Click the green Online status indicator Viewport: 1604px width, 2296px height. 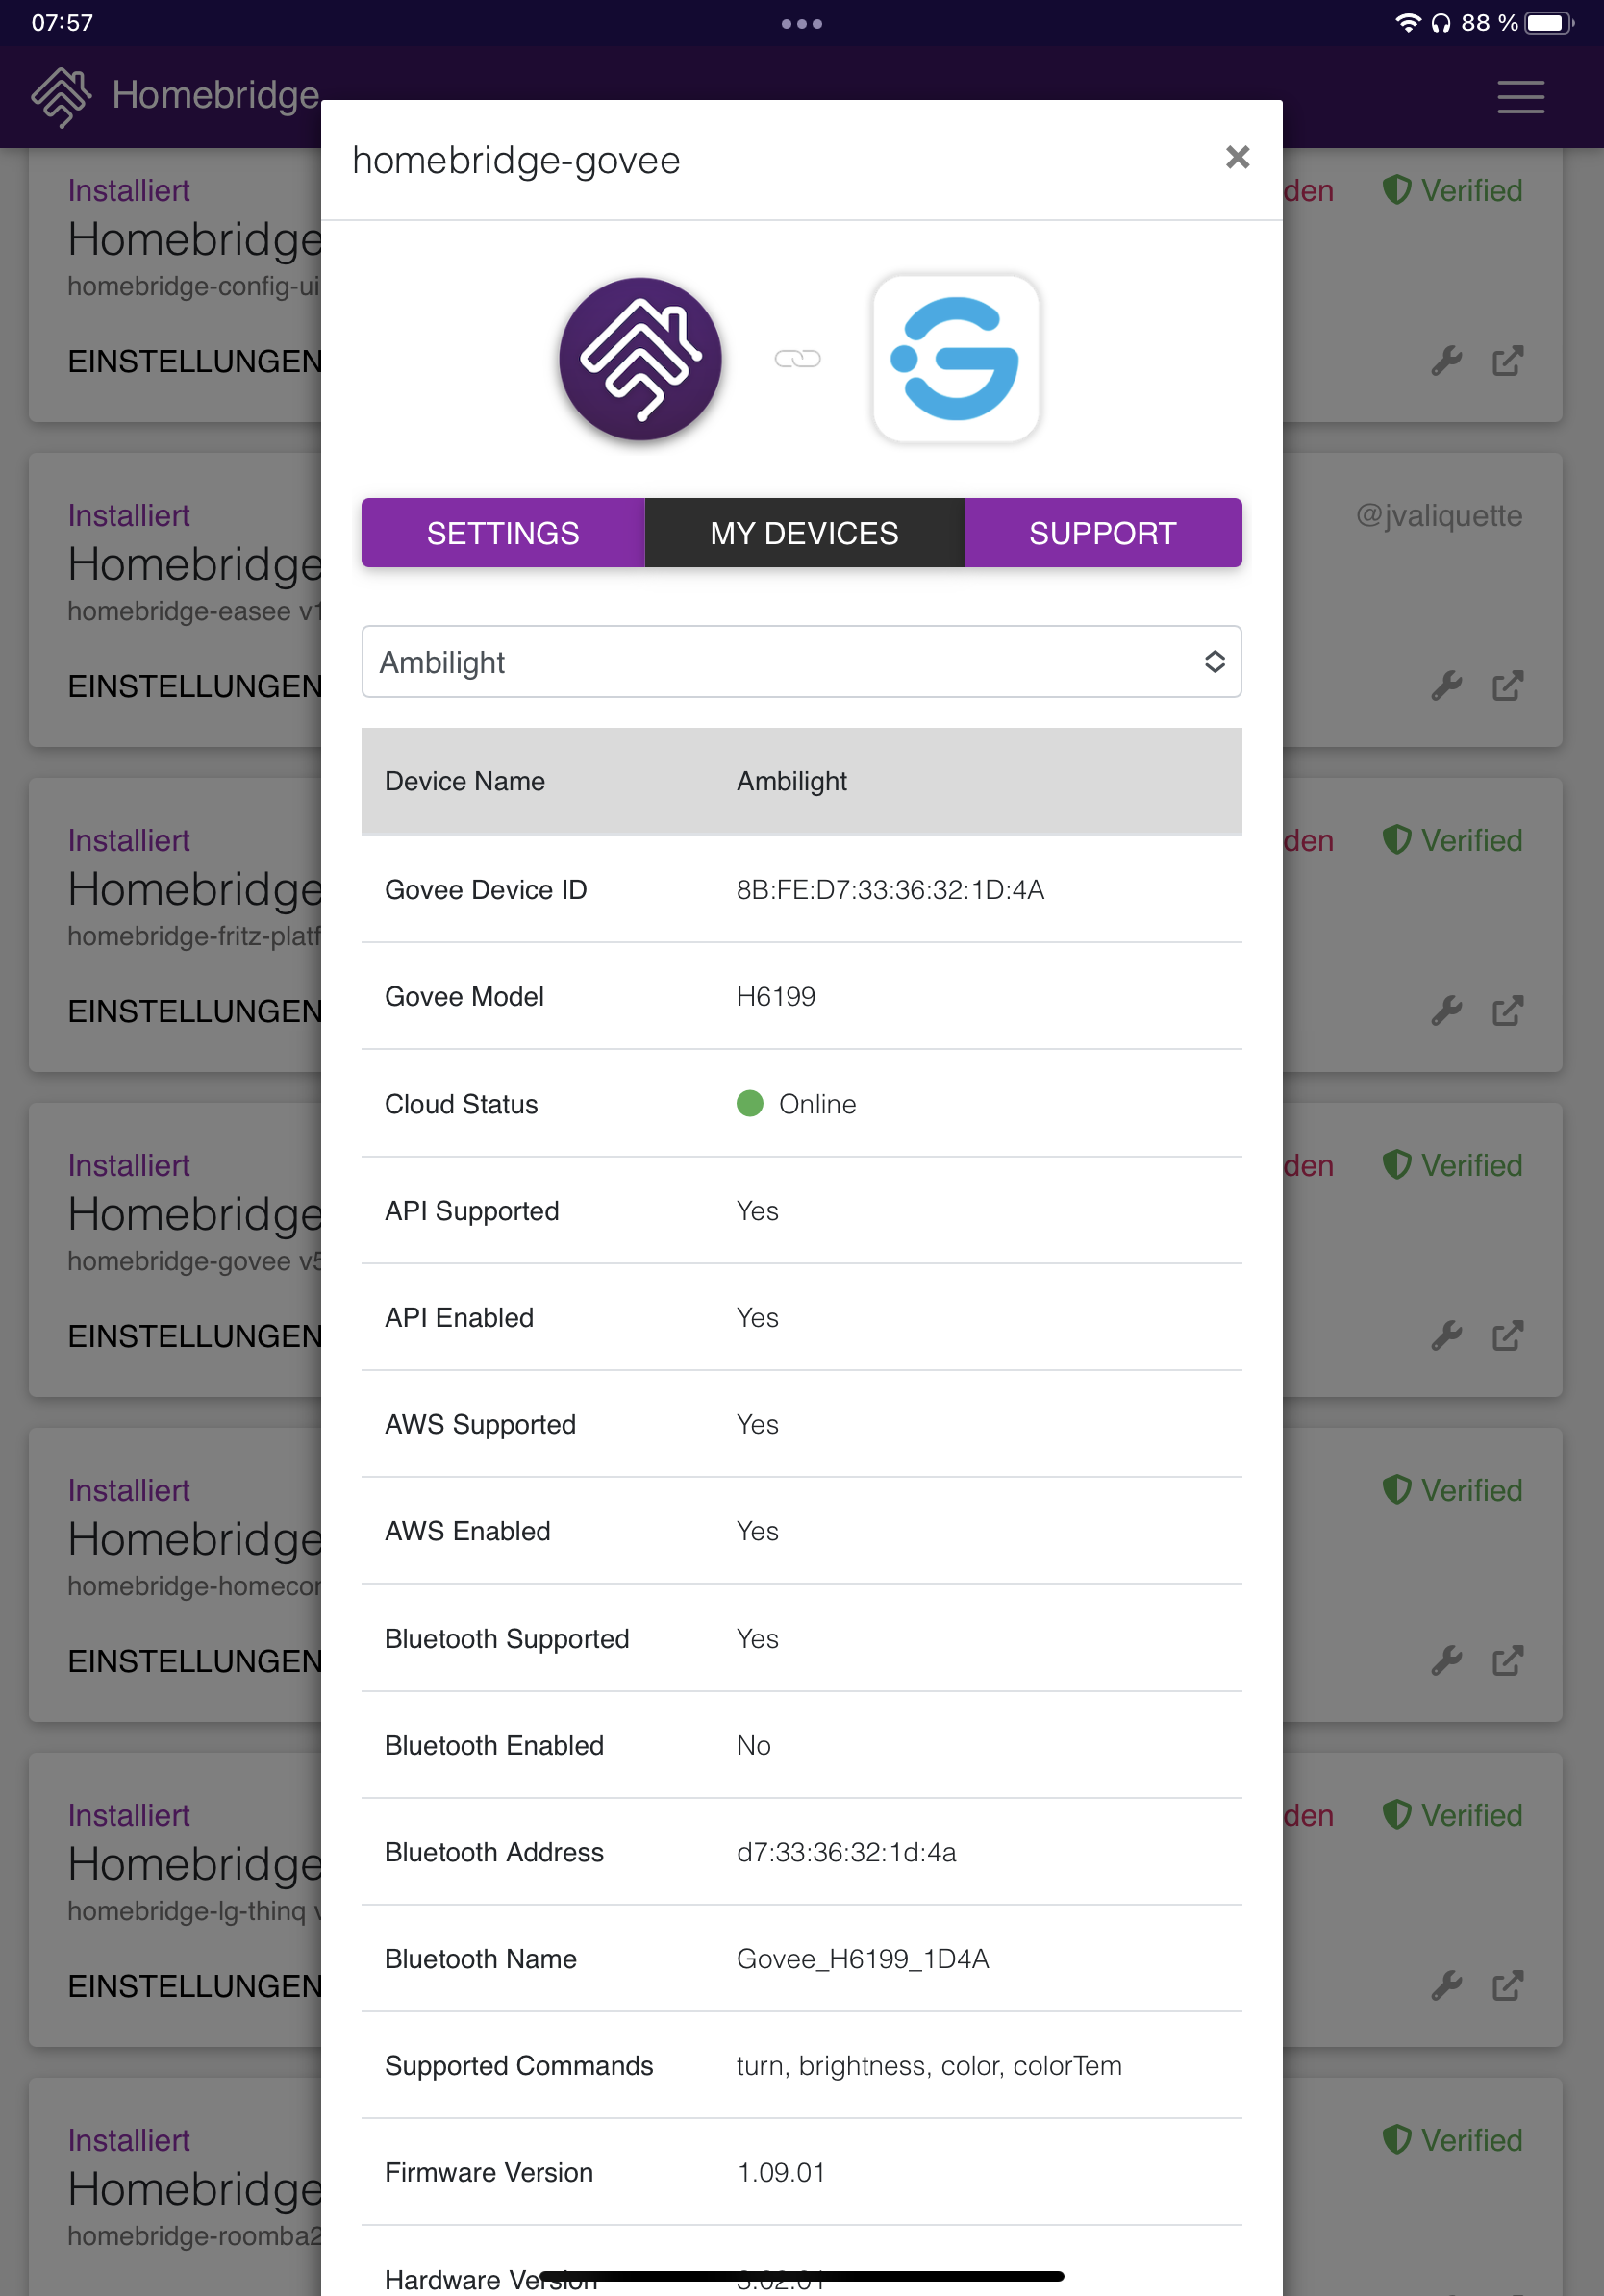pyautogui.click(x=750, y=1104)
